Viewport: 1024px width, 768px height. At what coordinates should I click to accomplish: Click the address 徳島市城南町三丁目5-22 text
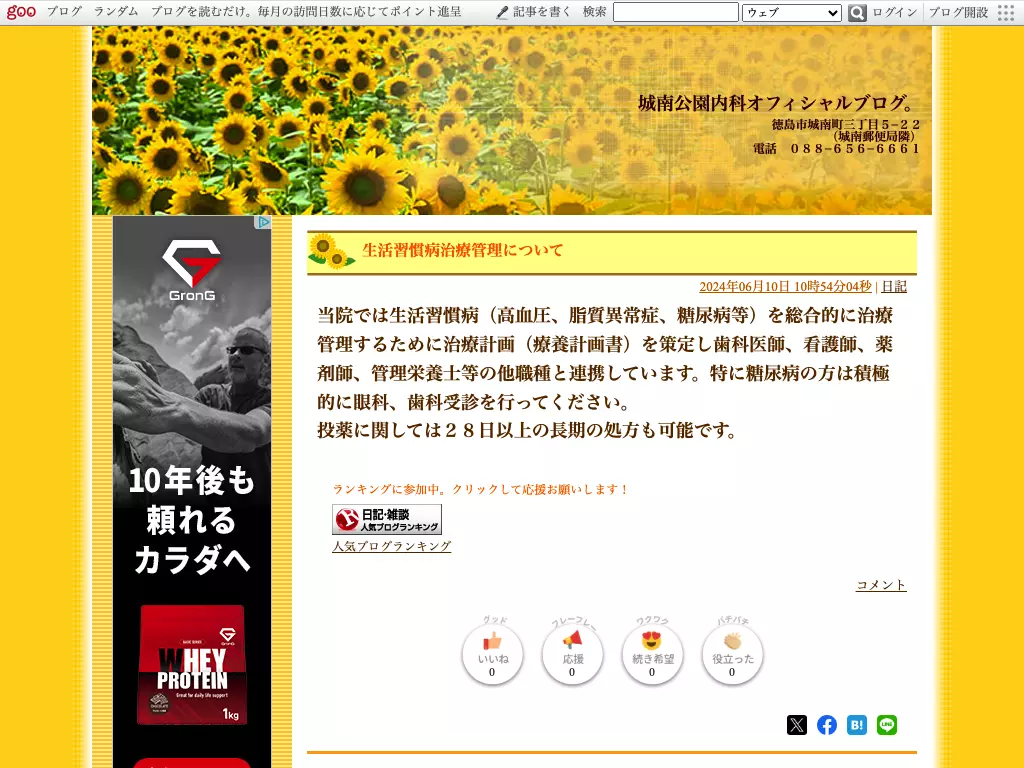point(846,124)
